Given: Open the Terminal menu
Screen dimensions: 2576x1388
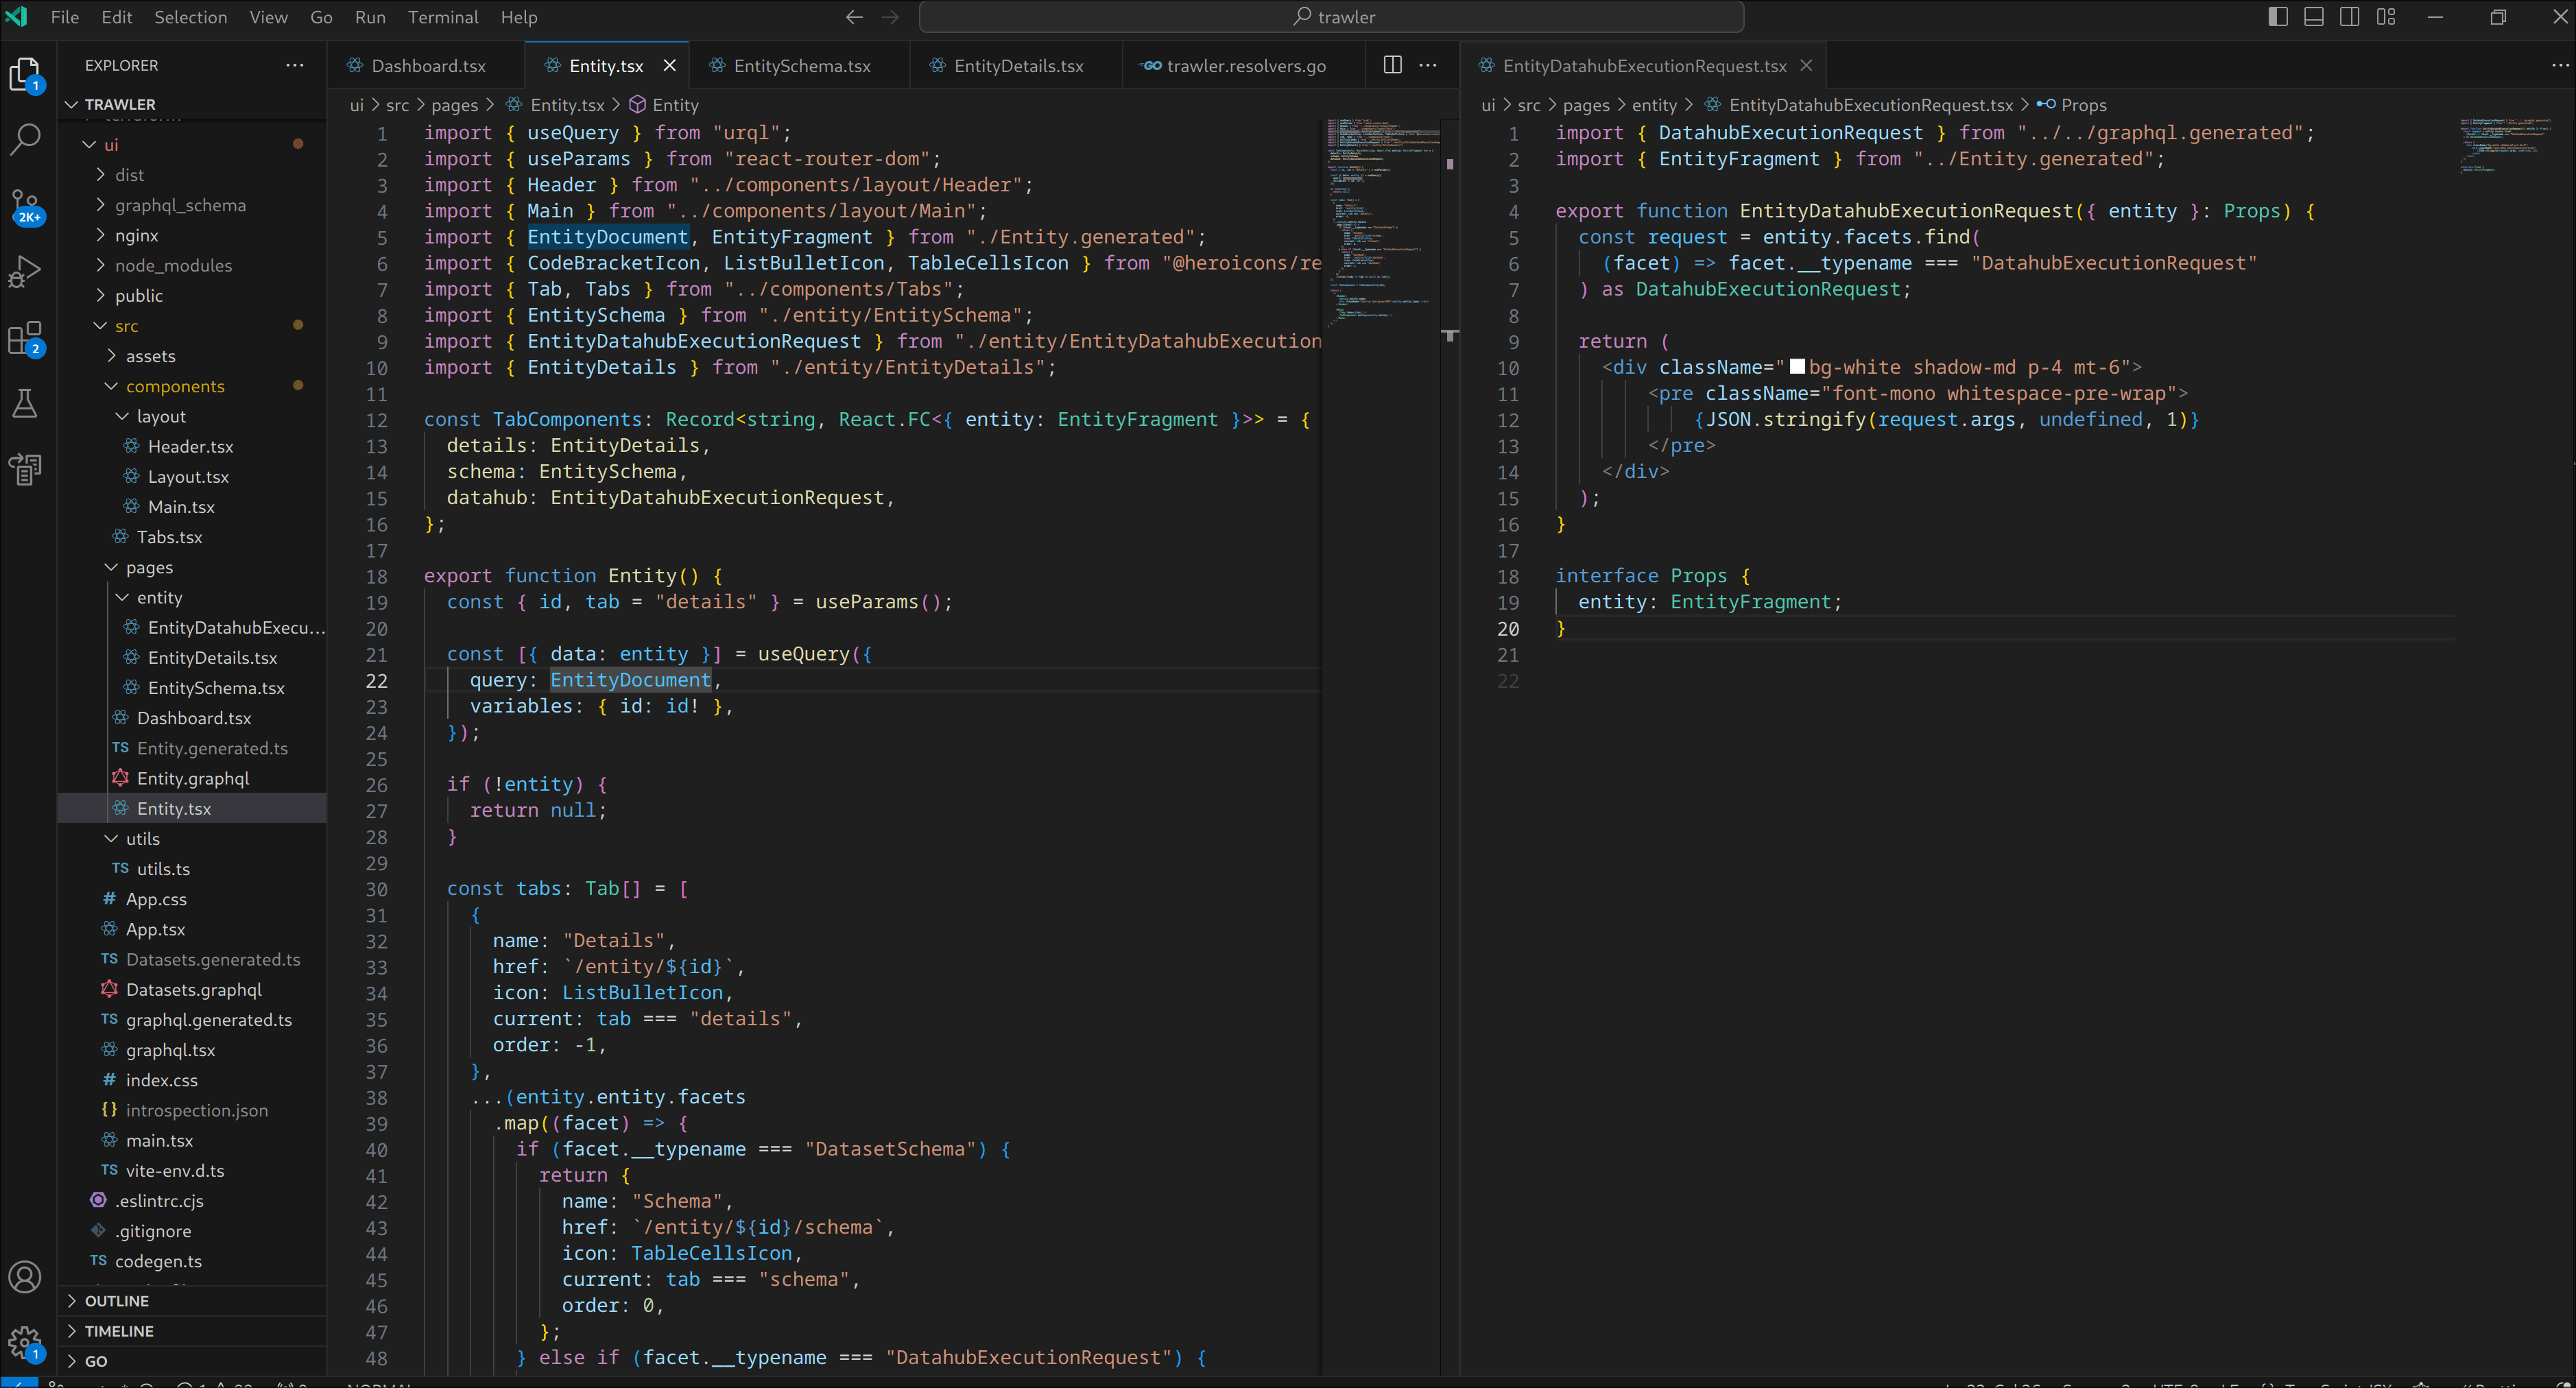Looking at the screenshot, I should click(442, 17).
